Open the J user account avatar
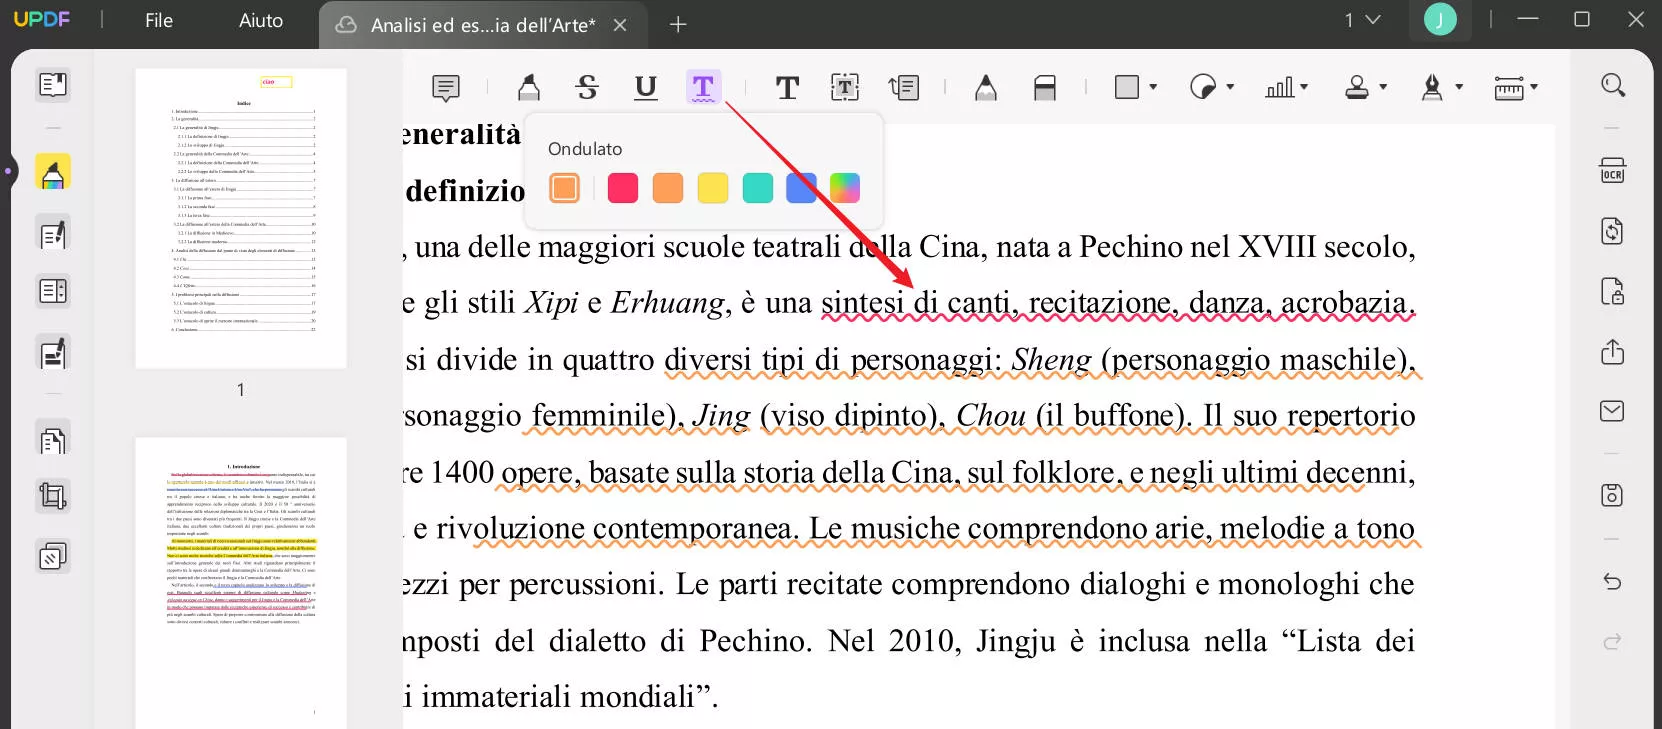The height and width of the screenshot is (729, 1662). pos(1440,20)
